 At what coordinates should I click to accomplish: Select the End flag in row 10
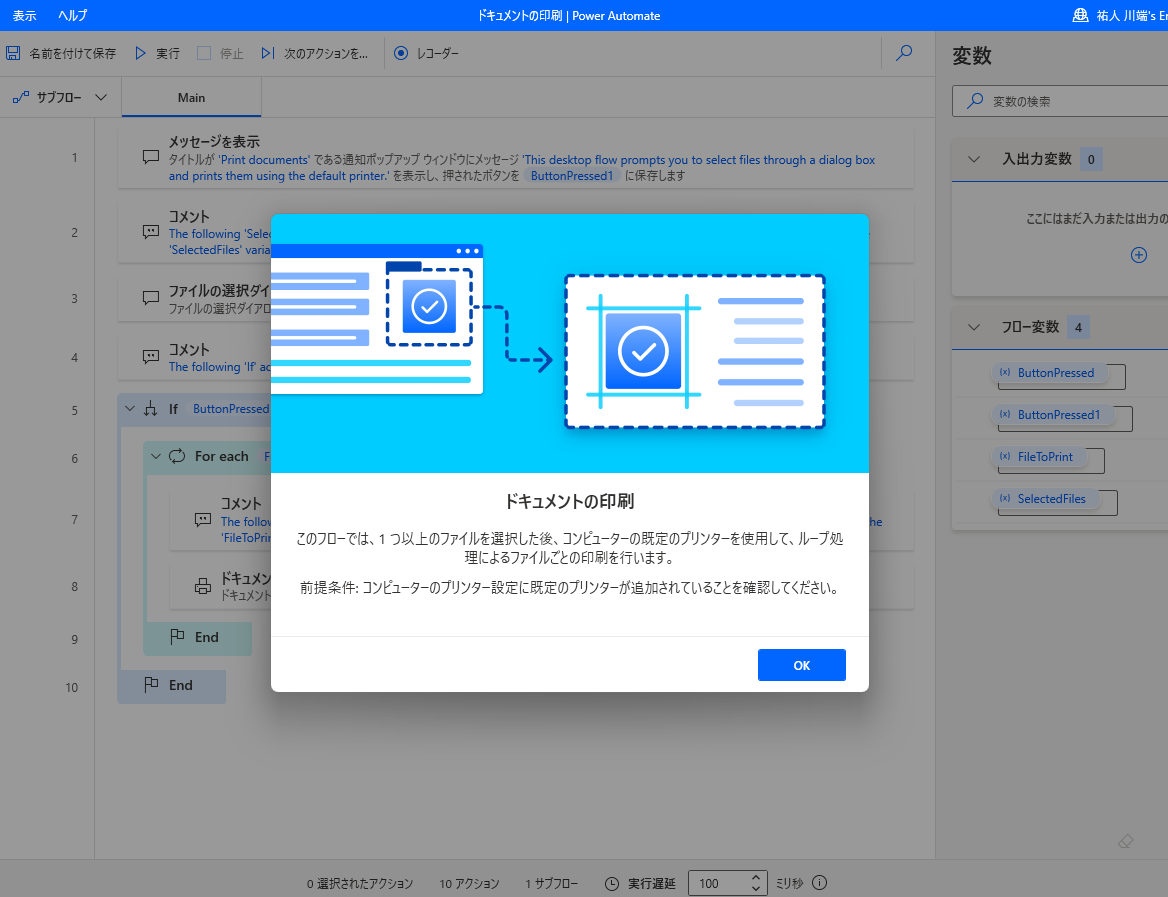click(171, 685)
